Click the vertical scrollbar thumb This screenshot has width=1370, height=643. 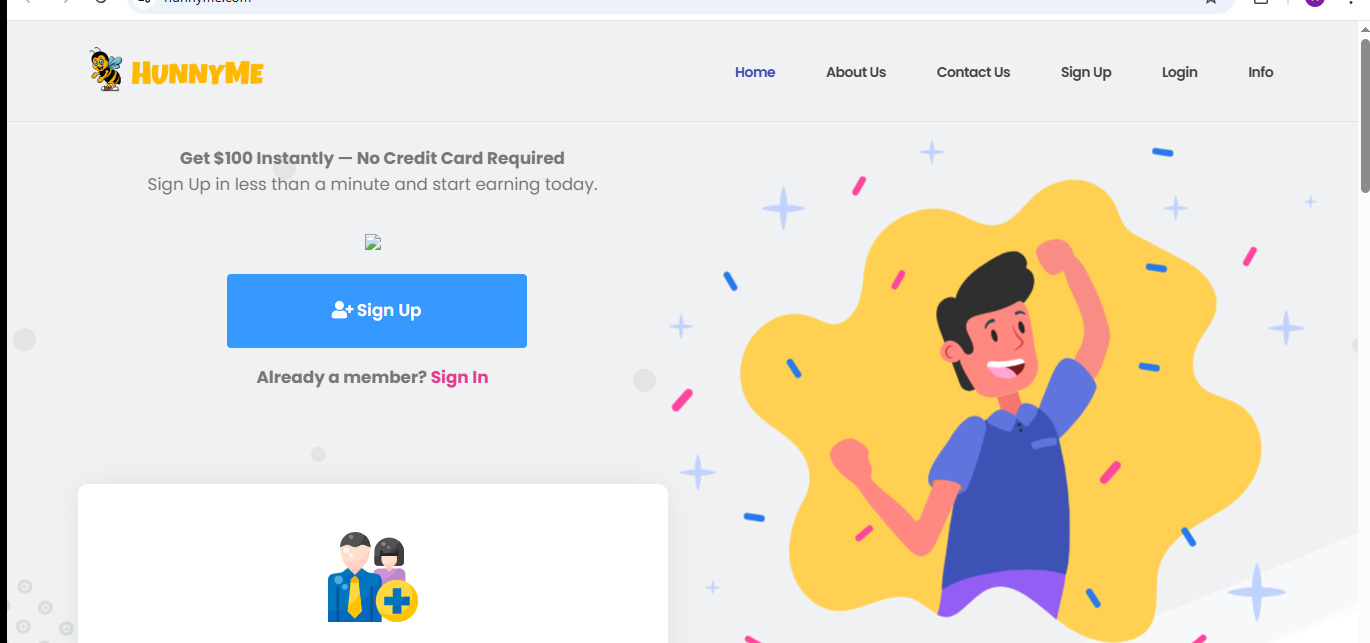click(1364, 115)
